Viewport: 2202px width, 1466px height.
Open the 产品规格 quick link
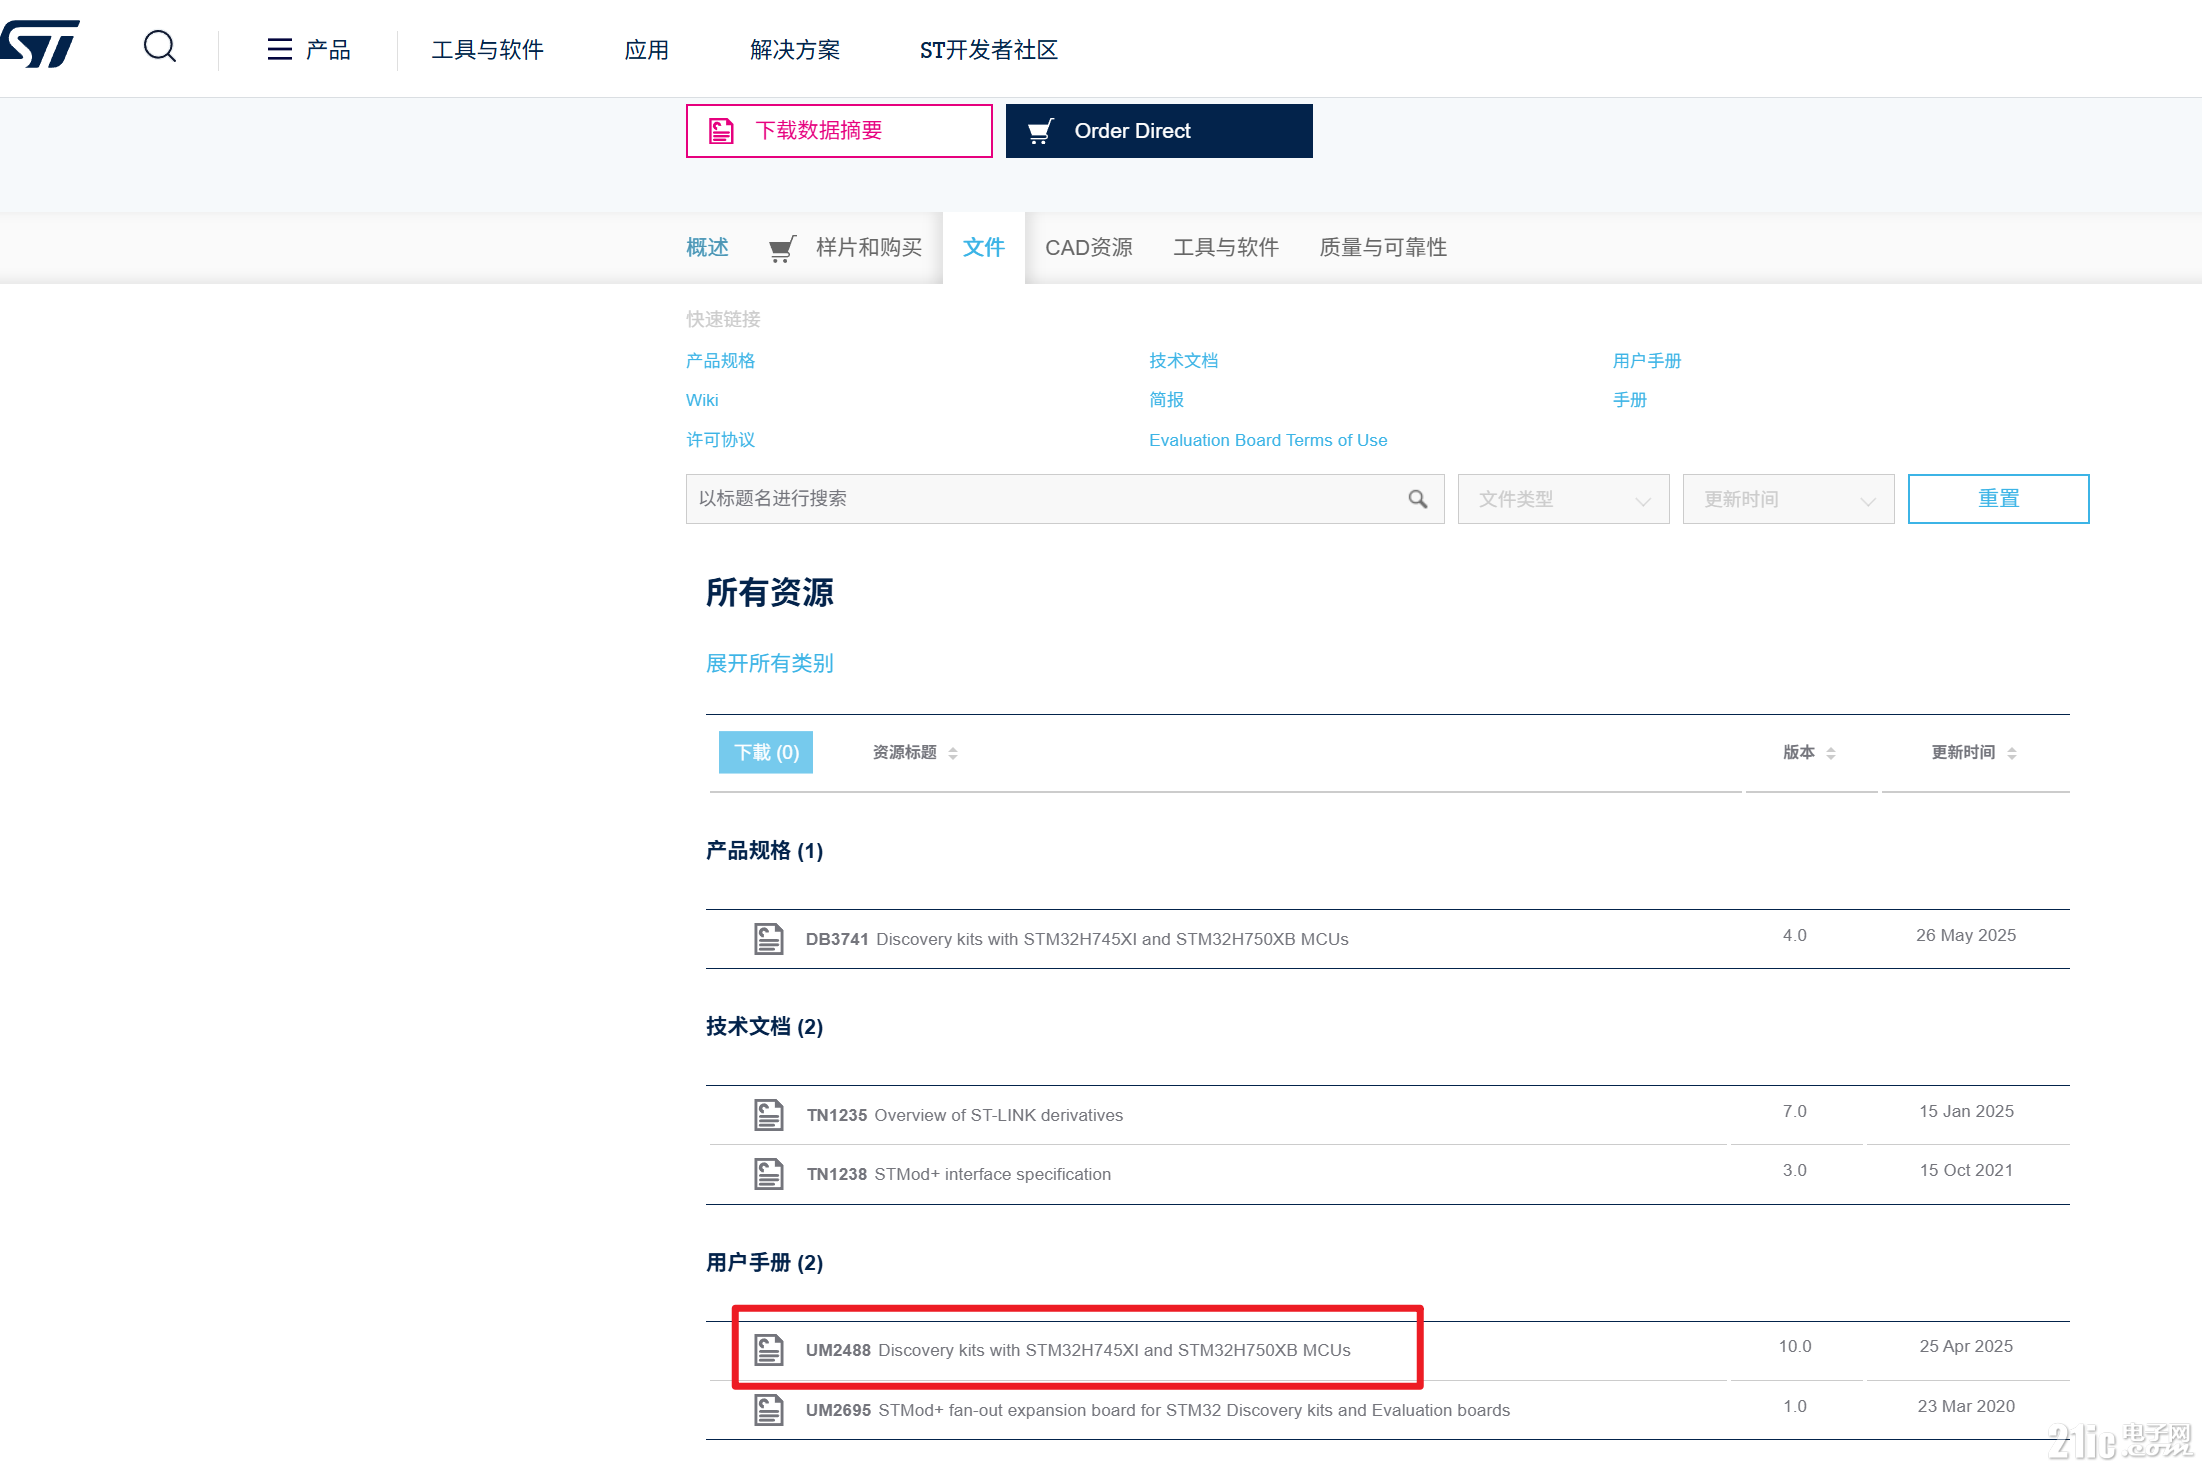[x=721, y=361]
